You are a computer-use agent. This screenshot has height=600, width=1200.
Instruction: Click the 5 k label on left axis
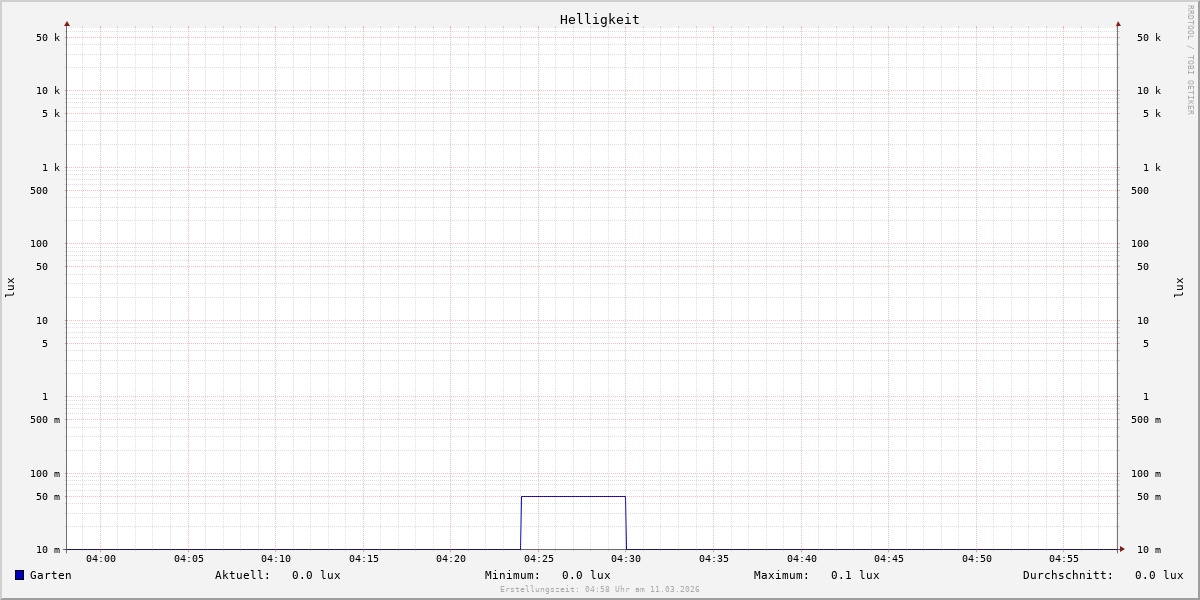51,114
